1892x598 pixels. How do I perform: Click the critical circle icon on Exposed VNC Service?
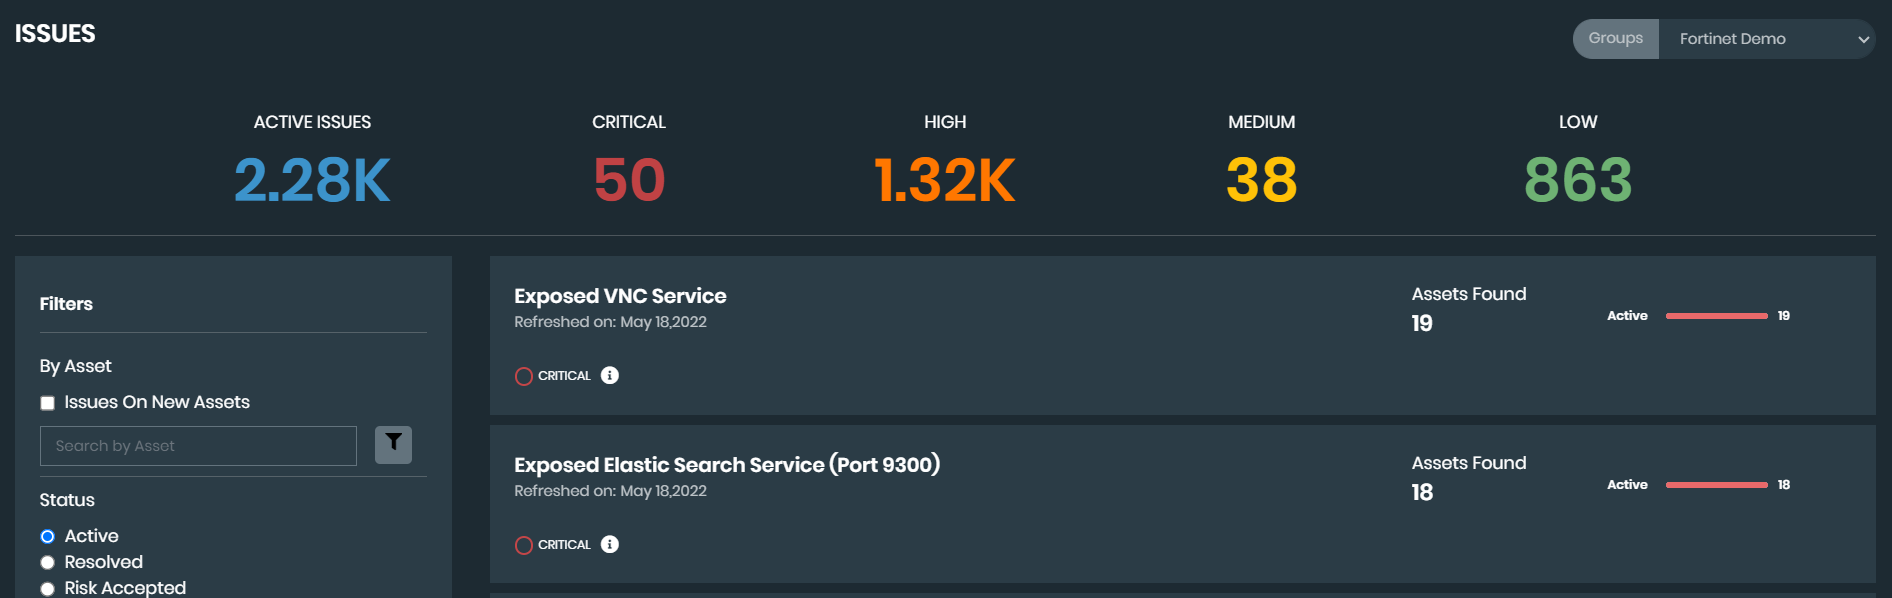click(524, 376)
